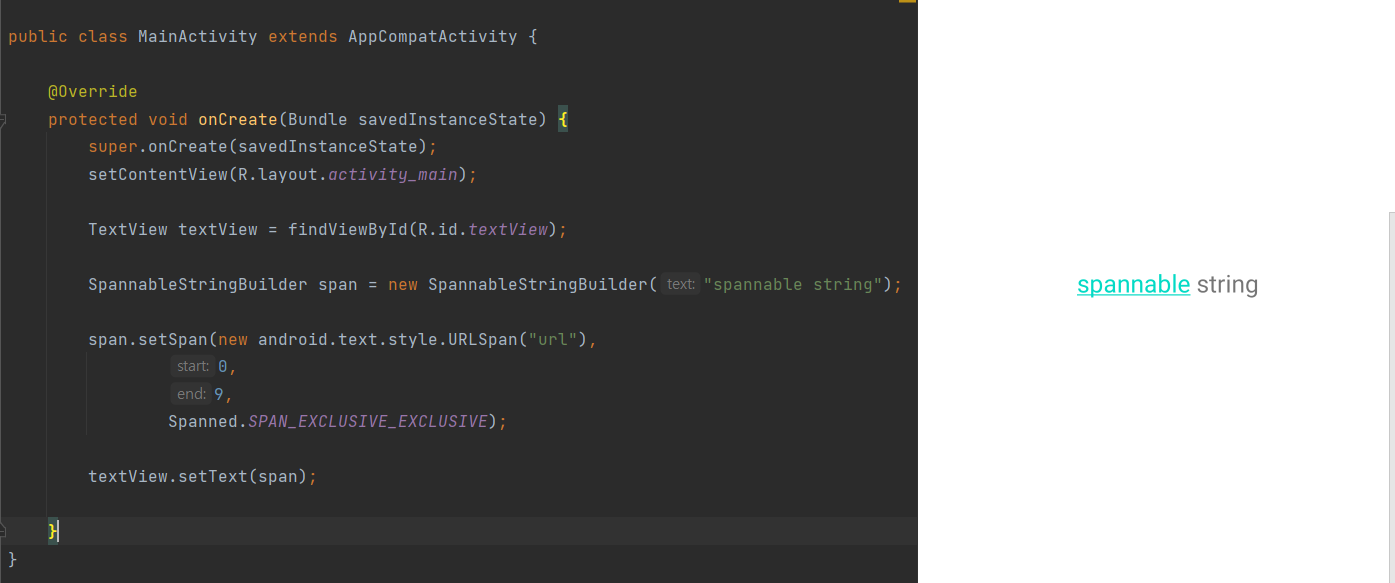Screen dimensions: 1395x583
Task: Click the textView.setText(span) statement
Action: 203,477
